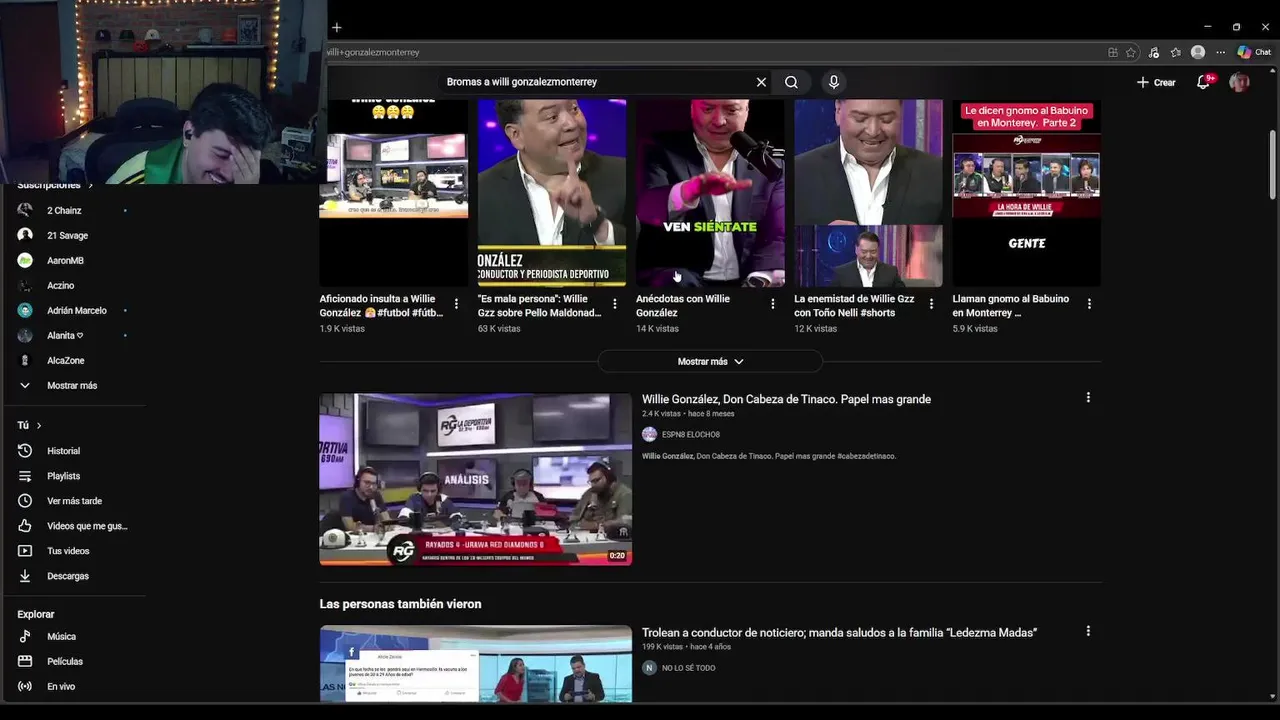The image size is (1280, 720).
Task: Open options for 'Aficionado insulta a Willie' short
Action: coord(456,304)
